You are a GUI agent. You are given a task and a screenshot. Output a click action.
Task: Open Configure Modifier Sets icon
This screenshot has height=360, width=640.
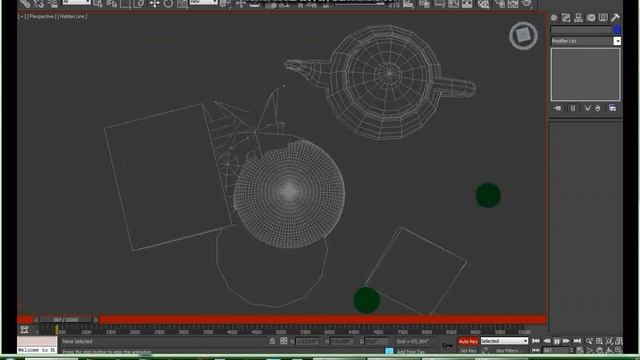coord(613,108)
